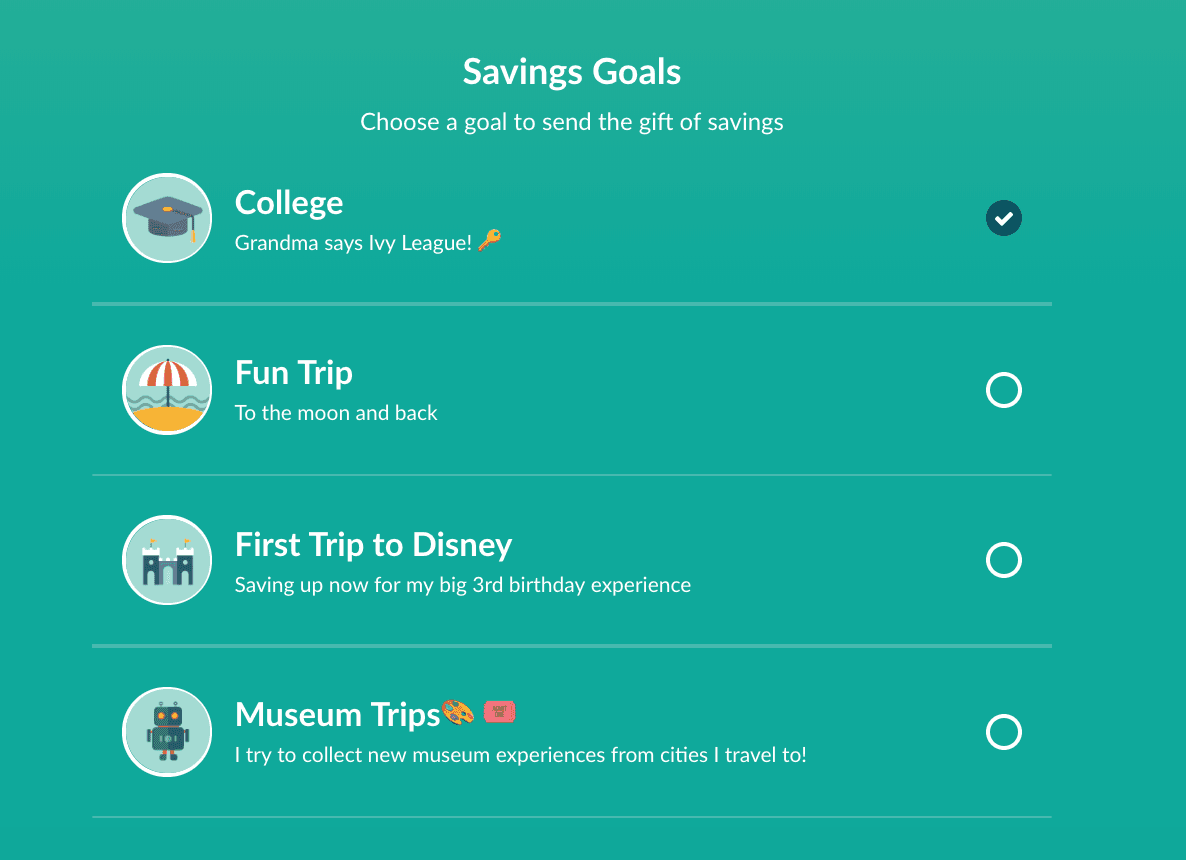Click the Fun Trip beach umbrella icon
This screenshot has width=1186, height=860.
167,390
